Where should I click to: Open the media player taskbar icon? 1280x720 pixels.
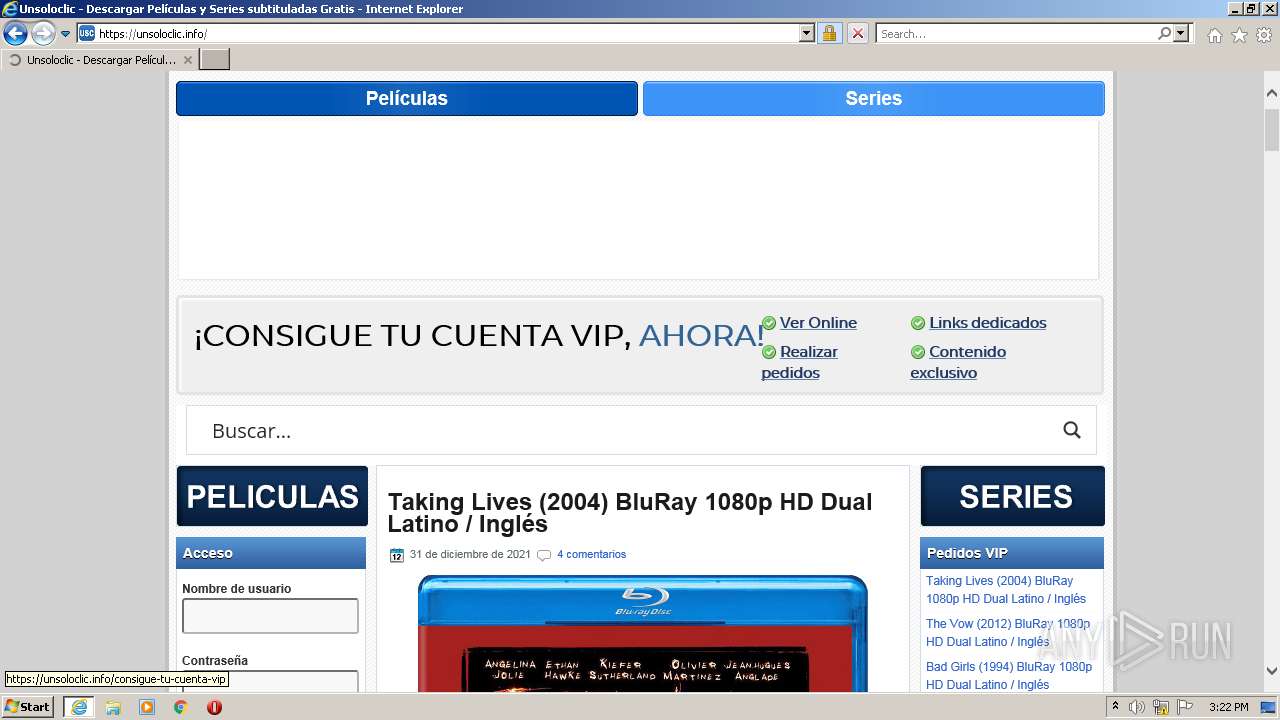coord(147,707)
